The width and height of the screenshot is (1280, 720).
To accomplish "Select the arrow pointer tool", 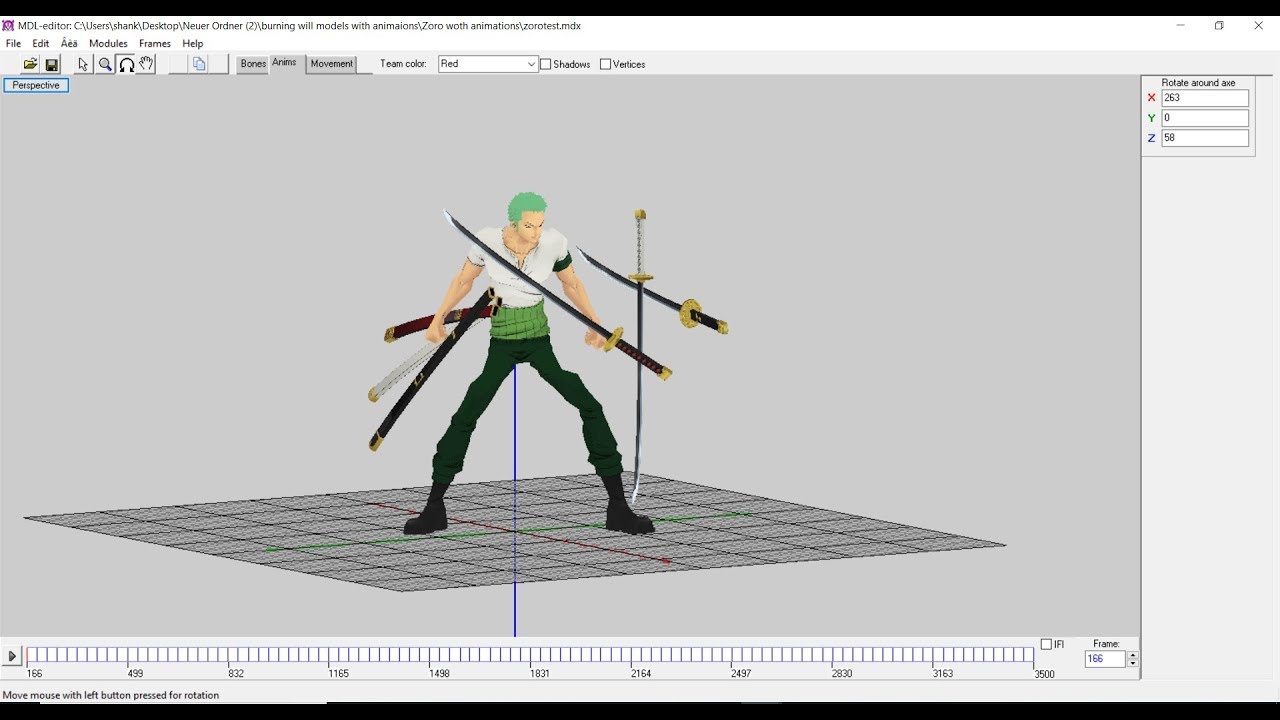I will (x=83, y=64).
